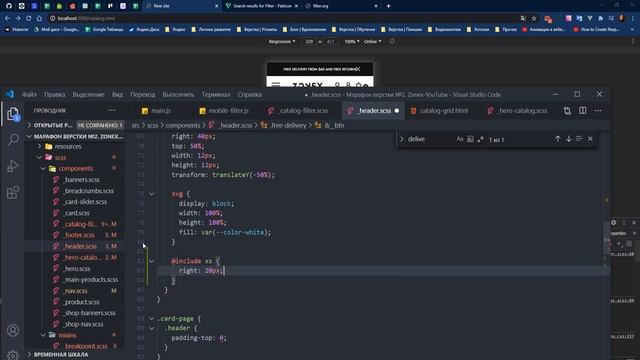The image size is (640, 360).
Task: Open the Search view in activity bar
Action: 13,140
